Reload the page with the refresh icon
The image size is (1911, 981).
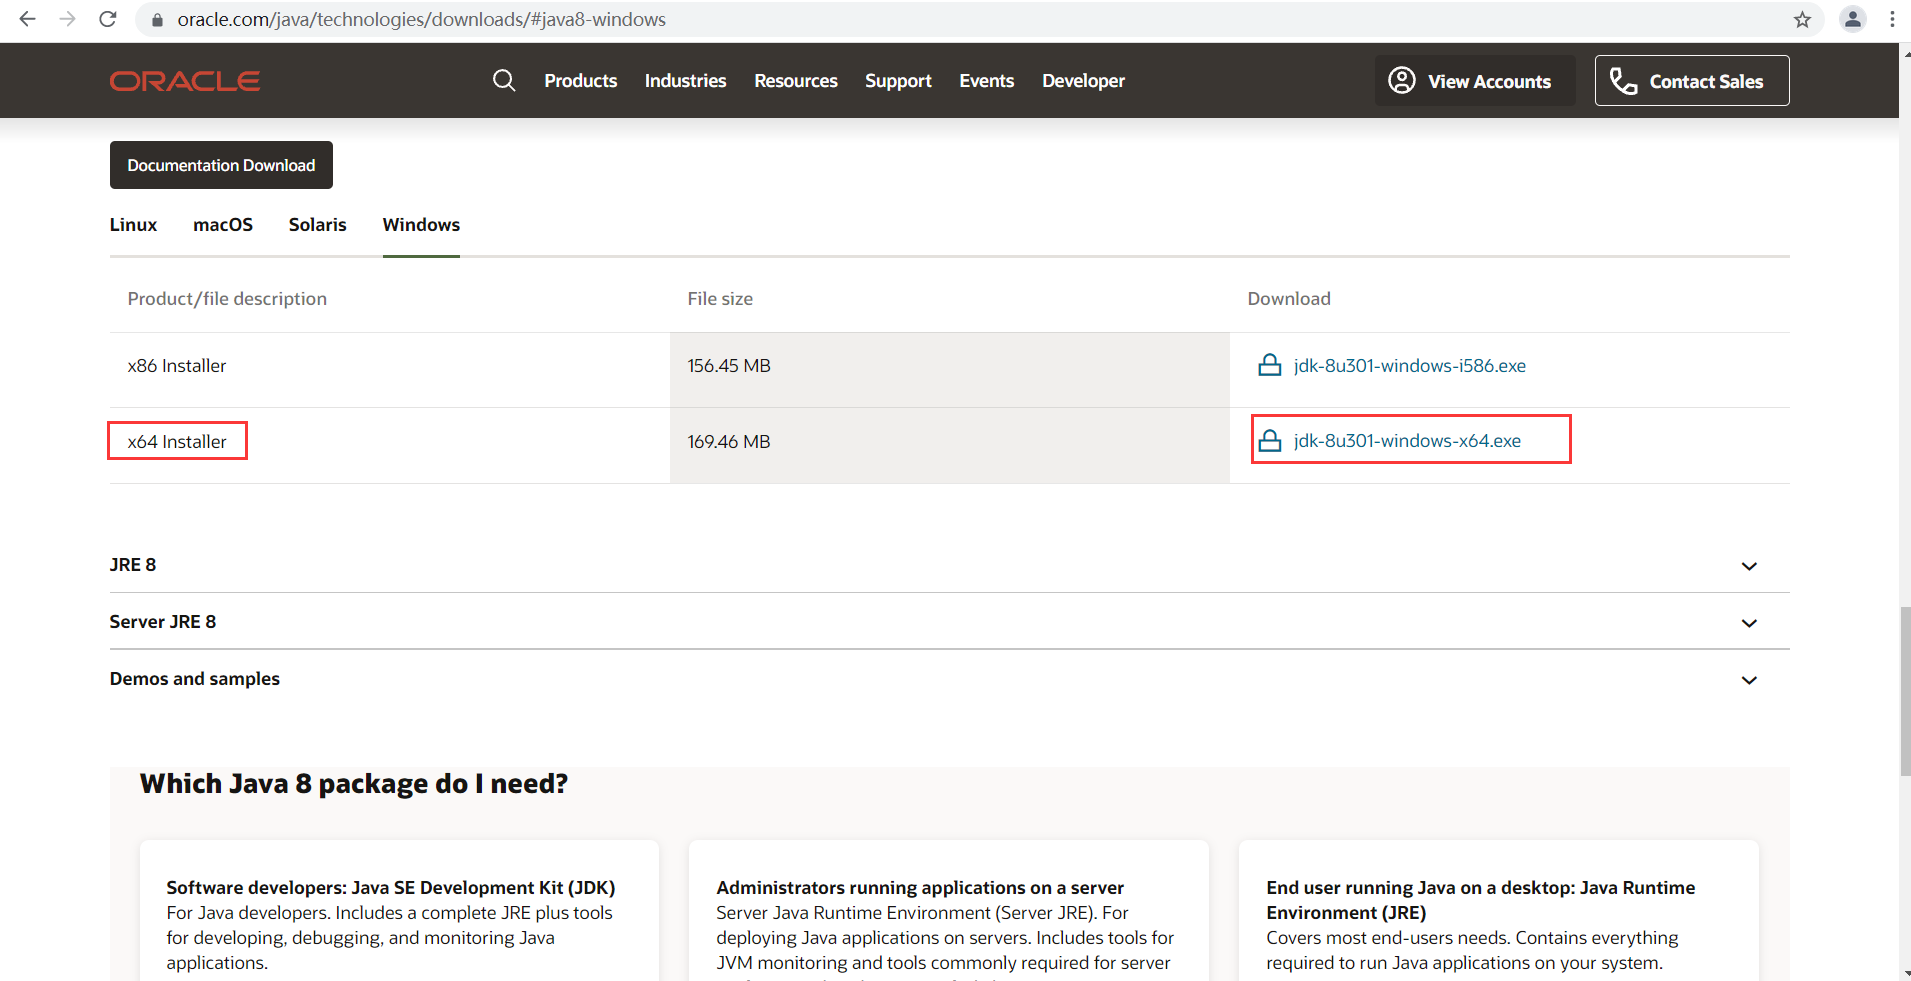point(108,19)
